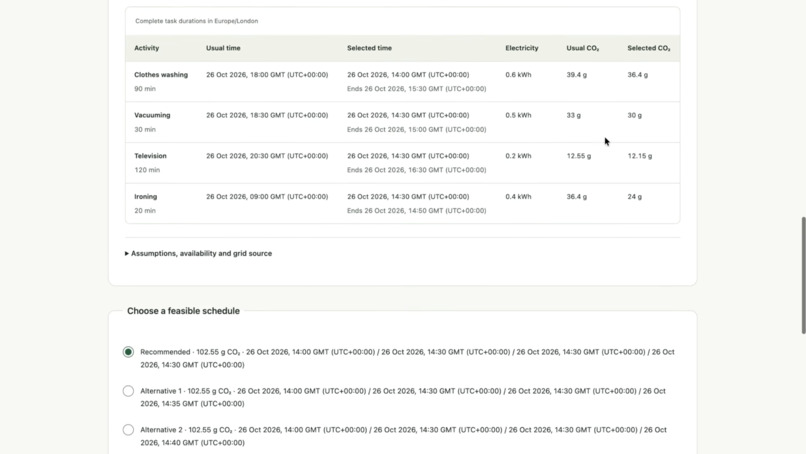The height and width of the screenshot is (454, 806).
Task: Select the Recommended schedule radio button
Action: click(x=128, y=352)
